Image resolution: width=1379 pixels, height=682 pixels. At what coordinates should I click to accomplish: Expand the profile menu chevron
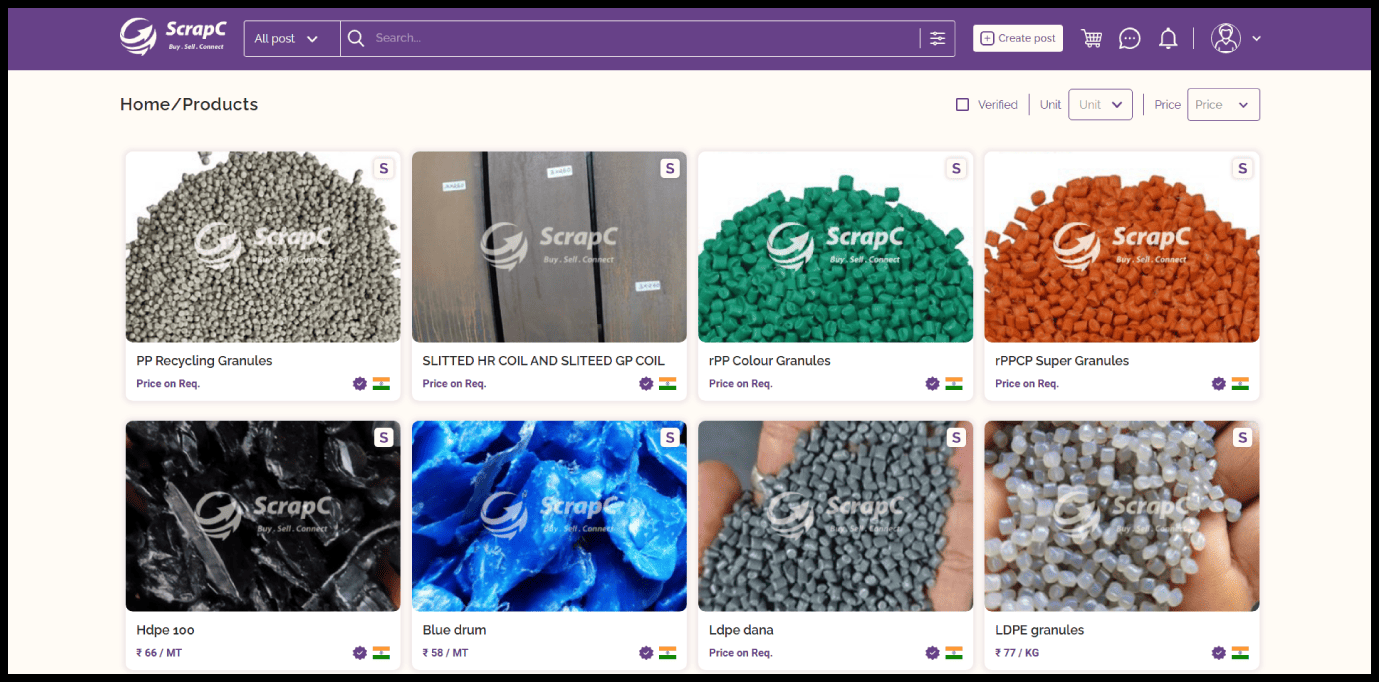1256,38
